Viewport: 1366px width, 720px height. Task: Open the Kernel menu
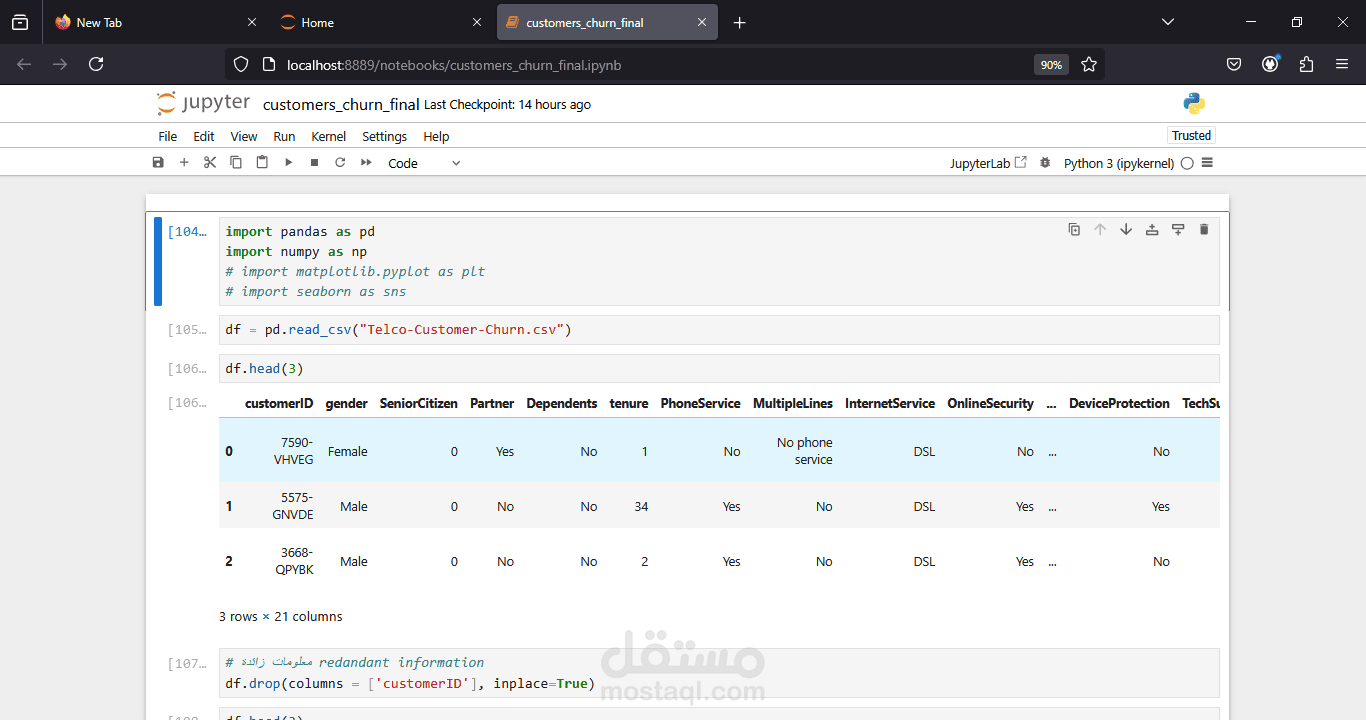coord(328,137)
